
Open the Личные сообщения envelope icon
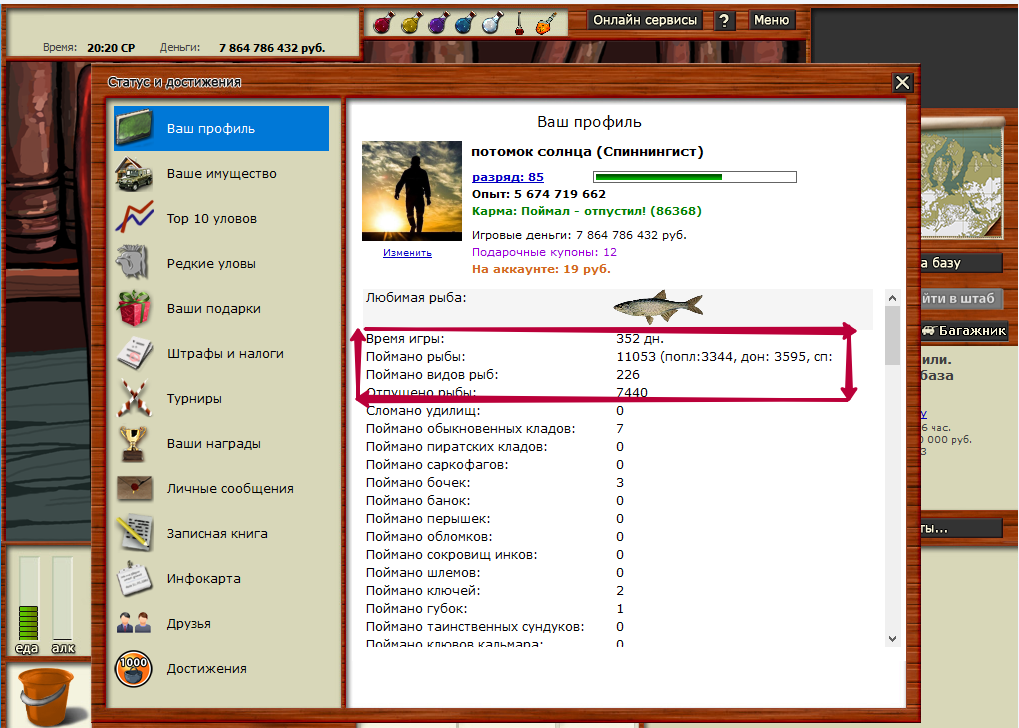coord(135,489)
